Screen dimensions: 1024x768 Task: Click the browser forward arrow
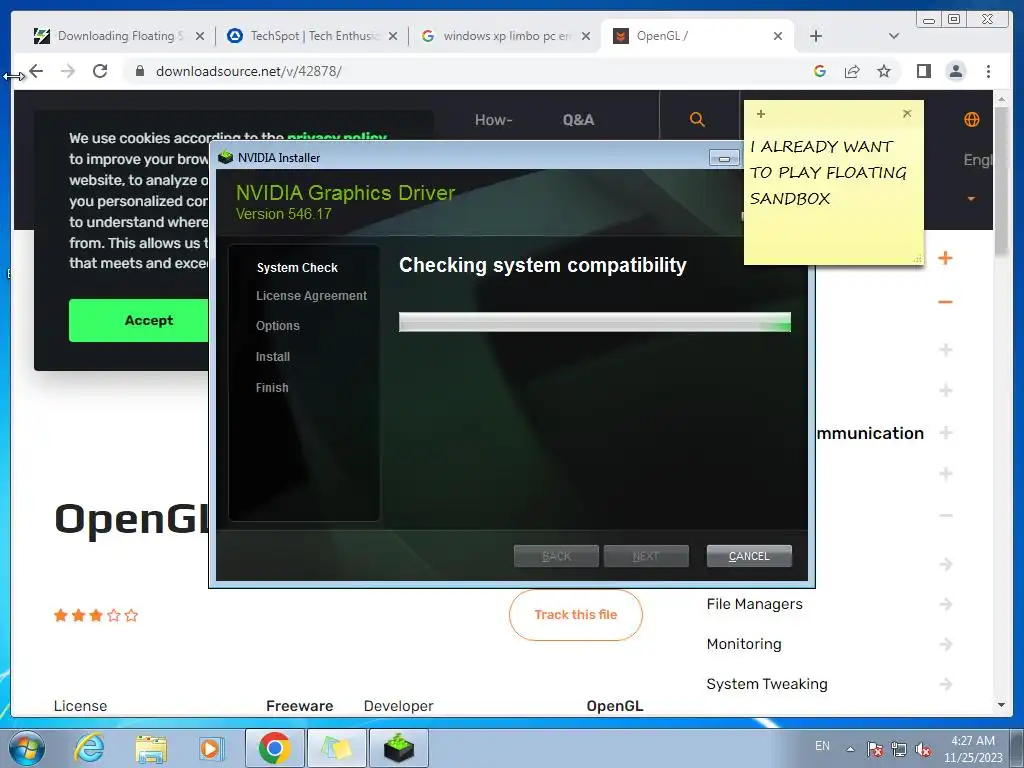pyautogui.click(x=68, y=71)
